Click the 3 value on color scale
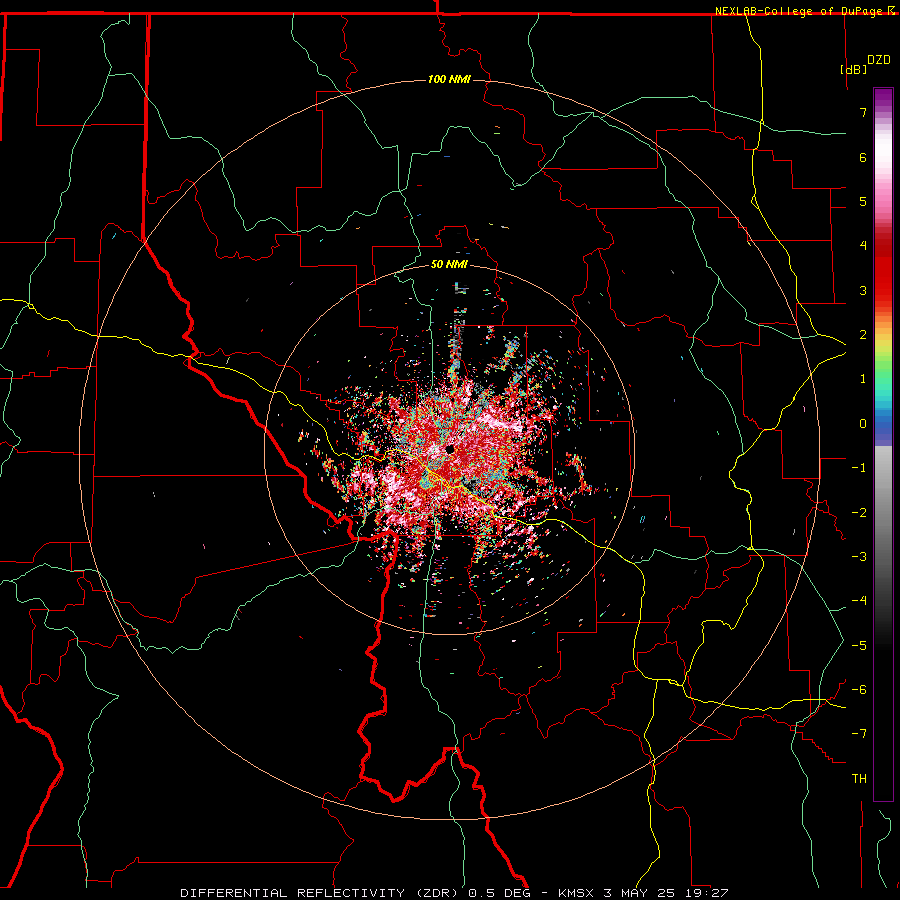 pos(863,290)
